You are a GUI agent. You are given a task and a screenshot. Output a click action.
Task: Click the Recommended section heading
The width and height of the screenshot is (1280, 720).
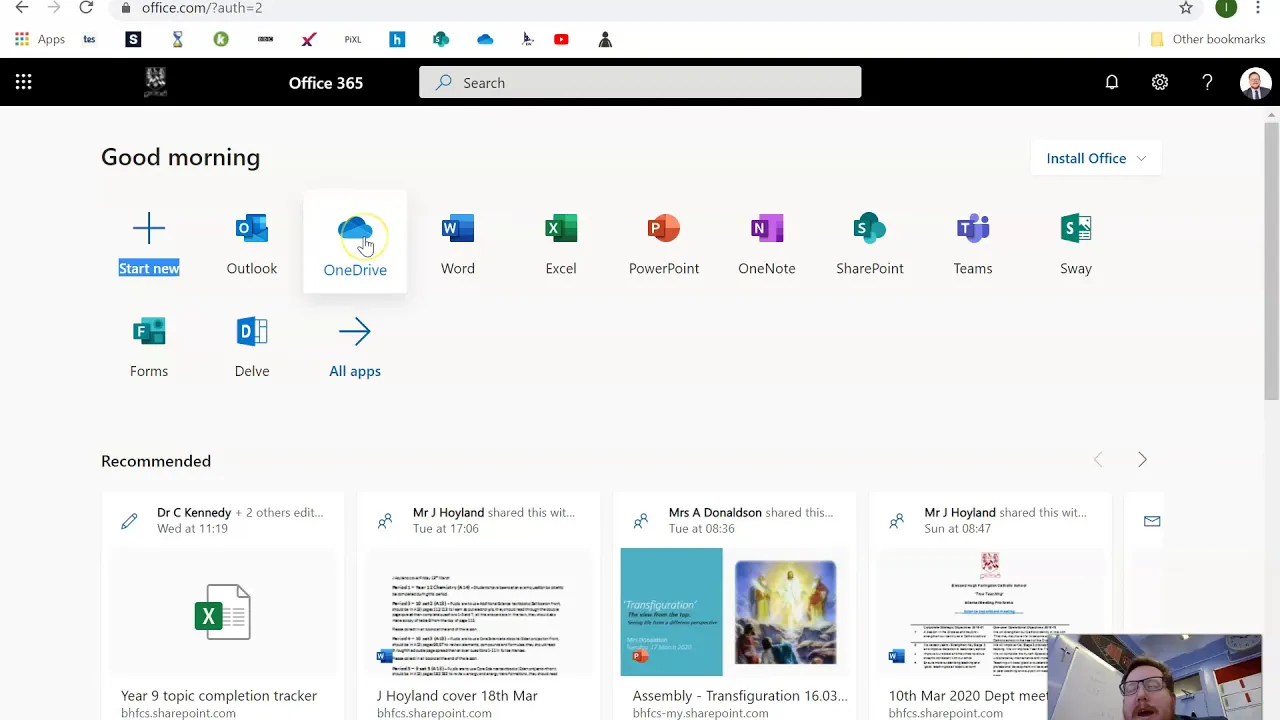(x=156, y=461)
